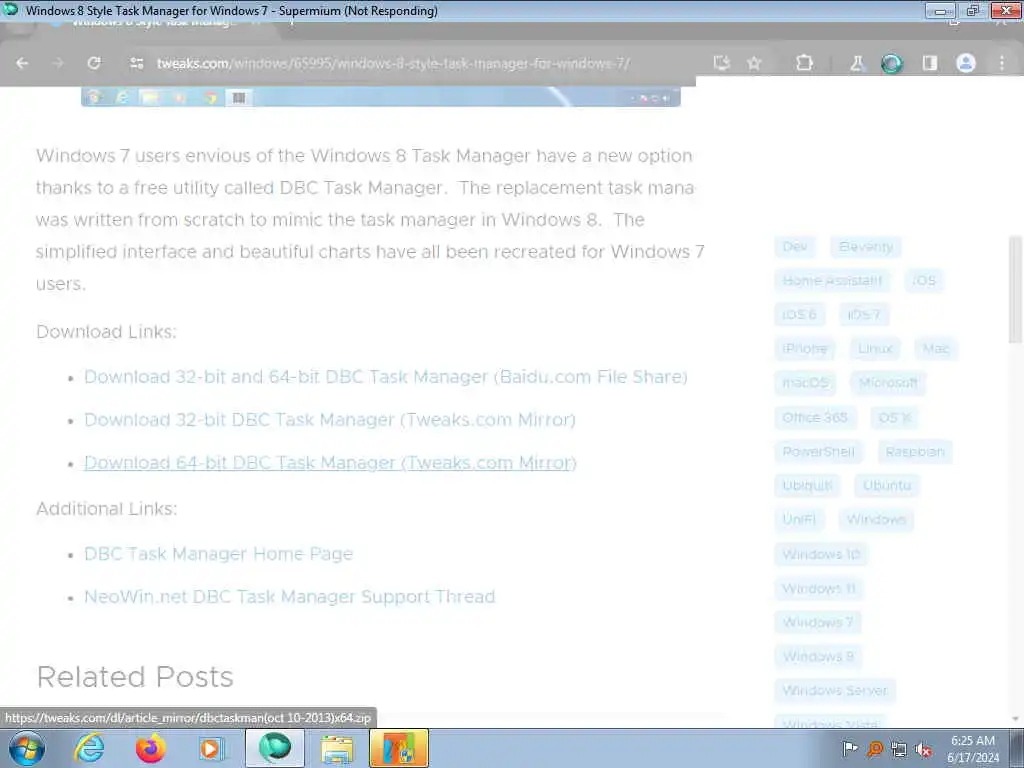The image size is (1024, 768).
Task: Select the iPhone tag
Action: tap(805, 349)
